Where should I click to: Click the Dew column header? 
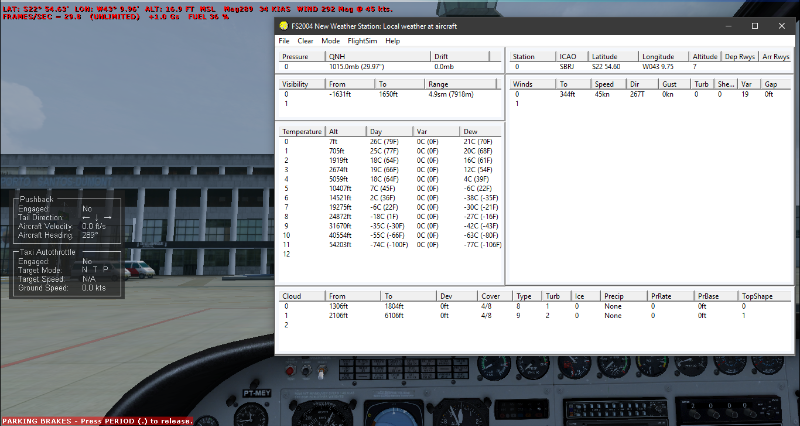(x=480, y=132)
